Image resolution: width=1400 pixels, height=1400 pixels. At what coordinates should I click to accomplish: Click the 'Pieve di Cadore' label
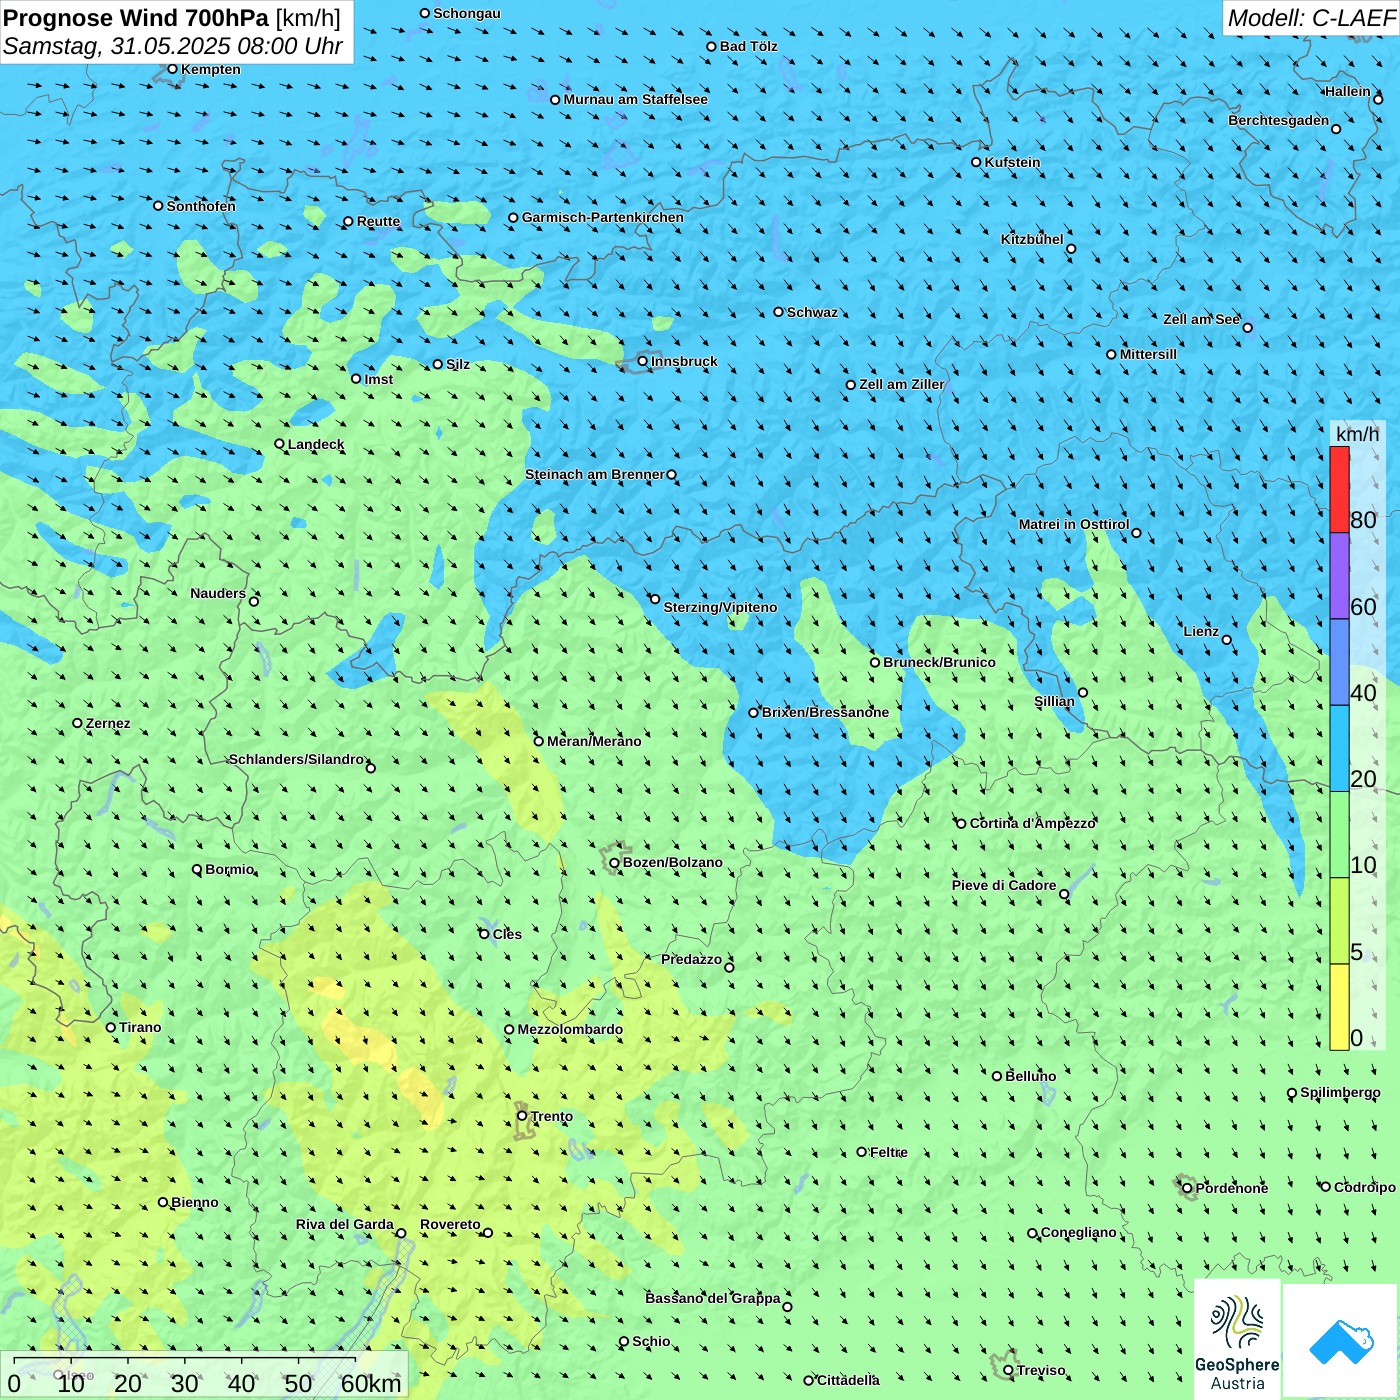pyautogui.click(x=1004, y=885)
